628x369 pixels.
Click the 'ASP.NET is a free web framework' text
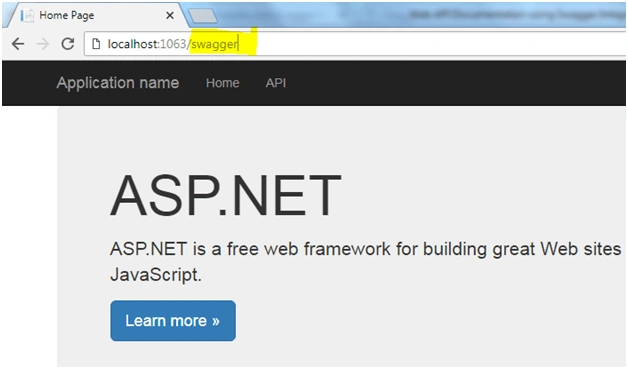(x=365, y=261)
